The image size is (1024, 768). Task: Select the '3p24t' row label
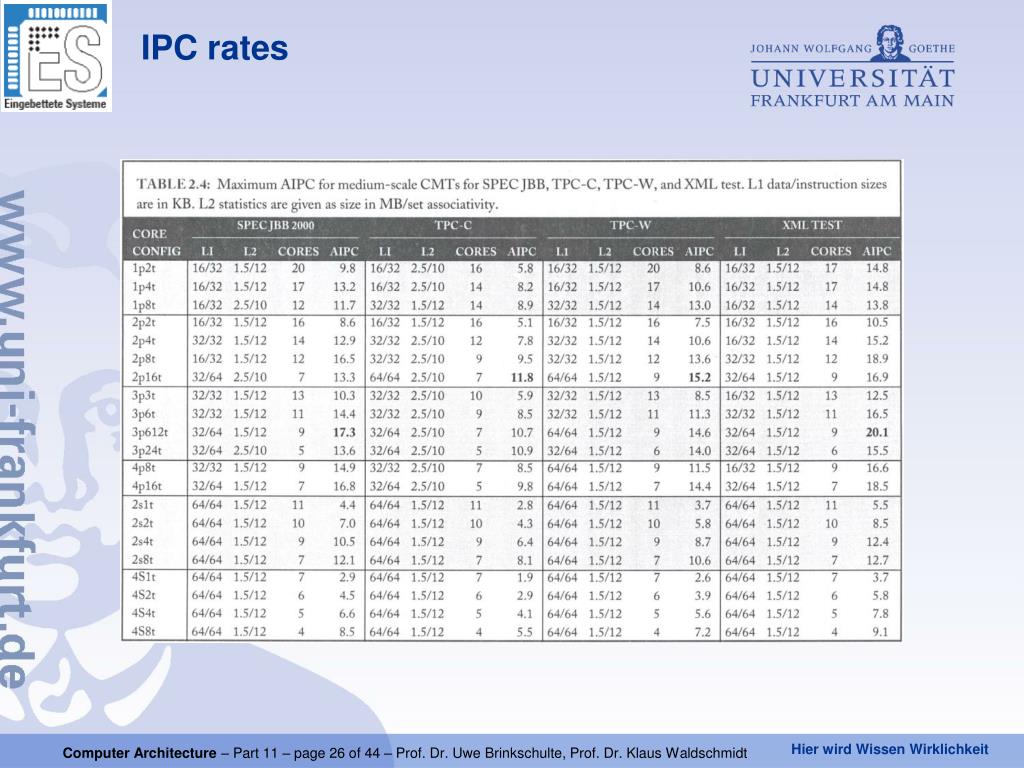[x=146, y=451]
